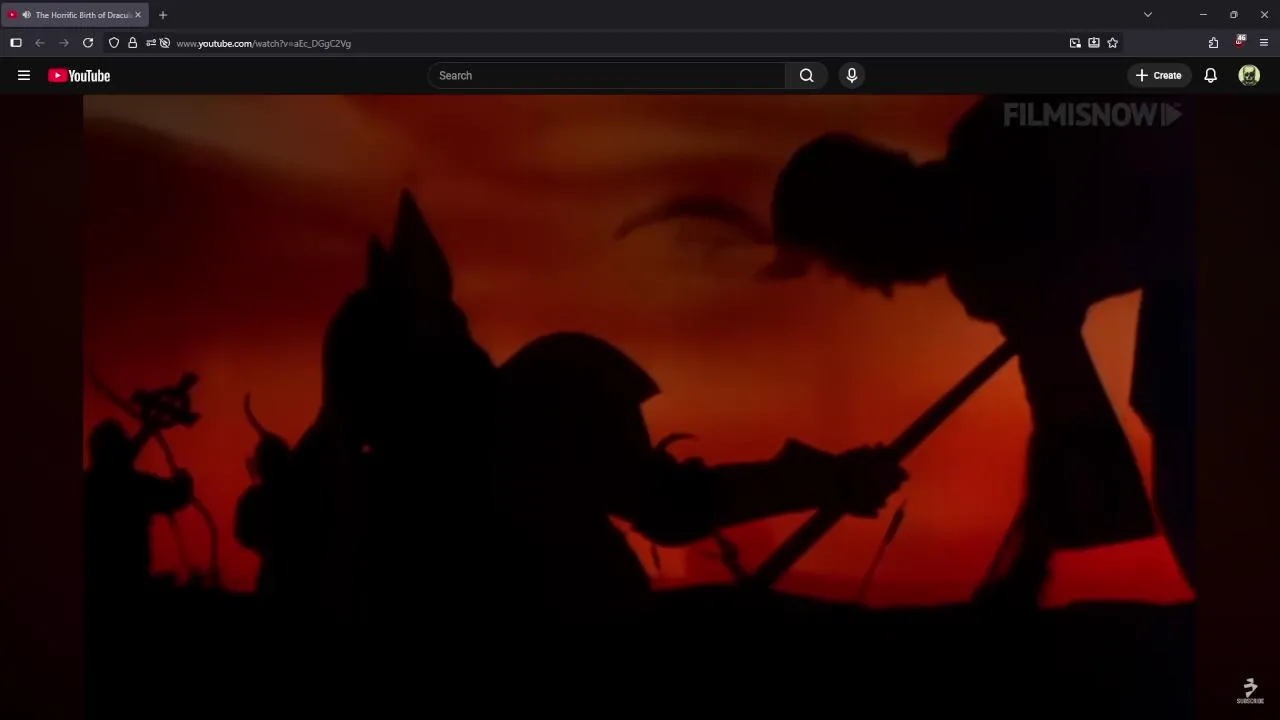Screen dimensions: 1280x720
Task: Start voice search with microphone icon
Action: (x=852, y=75)
